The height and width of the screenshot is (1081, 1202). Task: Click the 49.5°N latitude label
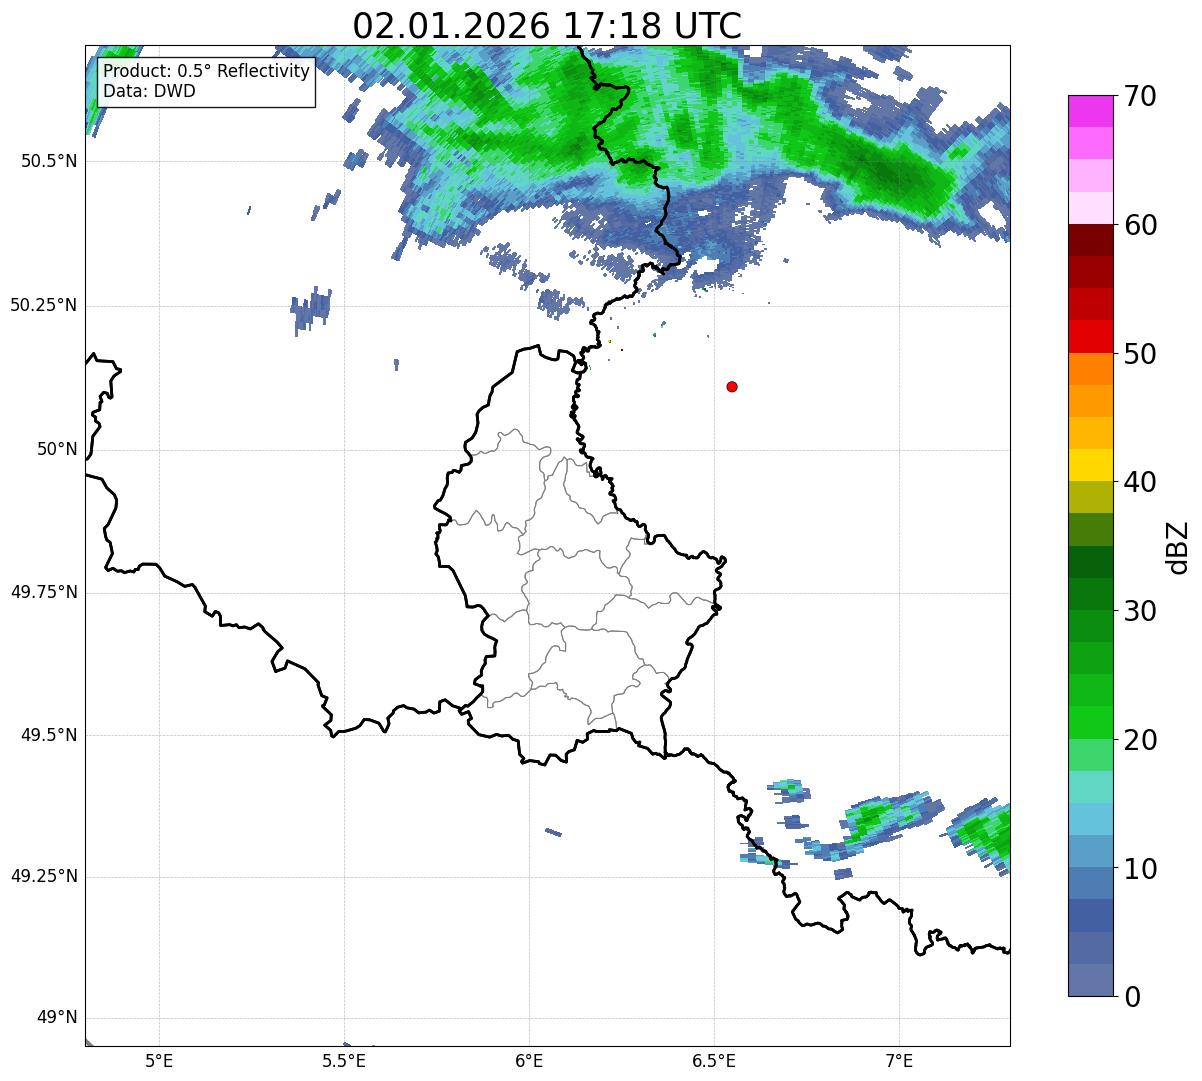click(49, 736)
